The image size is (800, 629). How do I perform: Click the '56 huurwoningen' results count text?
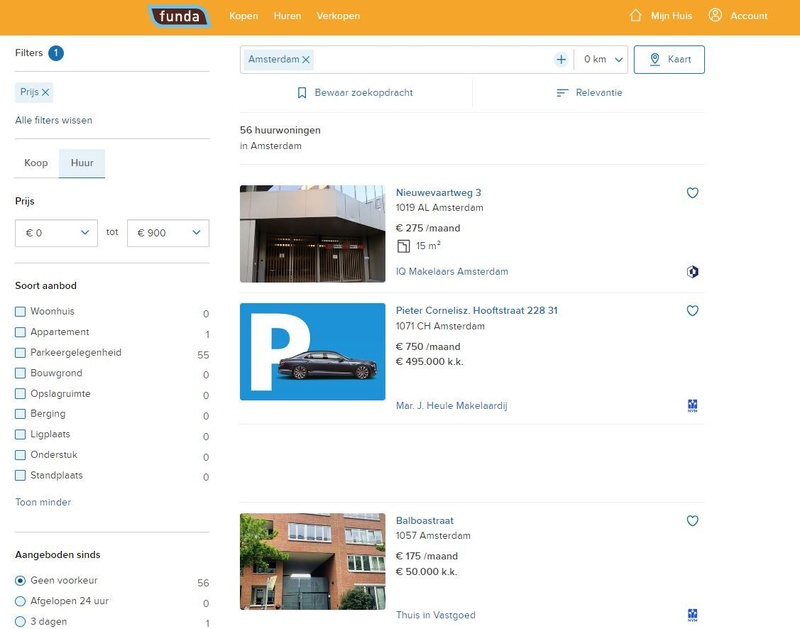tap(280, 131)
